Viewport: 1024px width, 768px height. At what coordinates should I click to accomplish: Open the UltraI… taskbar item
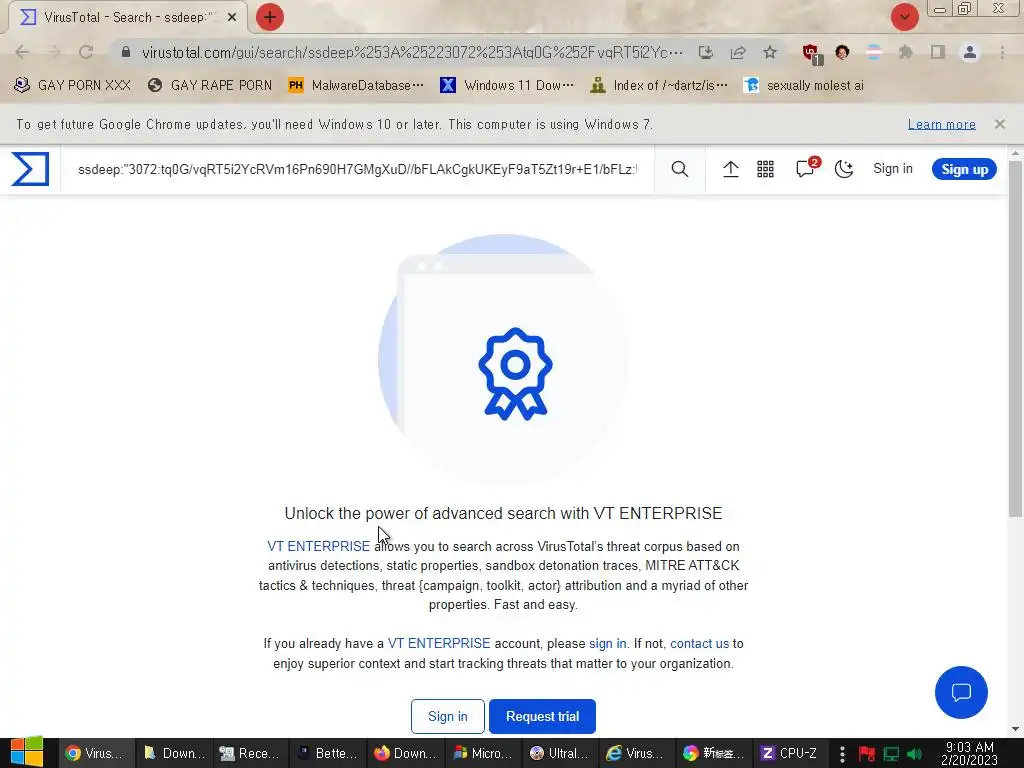click(x=560, y=753)
